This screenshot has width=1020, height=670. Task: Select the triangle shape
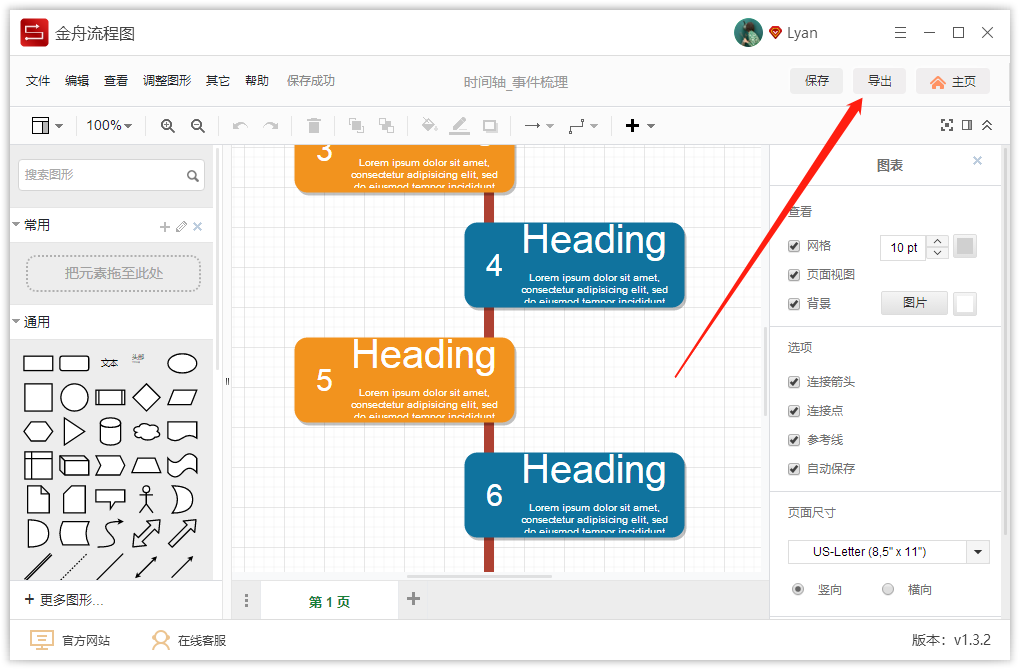[74, 431]
